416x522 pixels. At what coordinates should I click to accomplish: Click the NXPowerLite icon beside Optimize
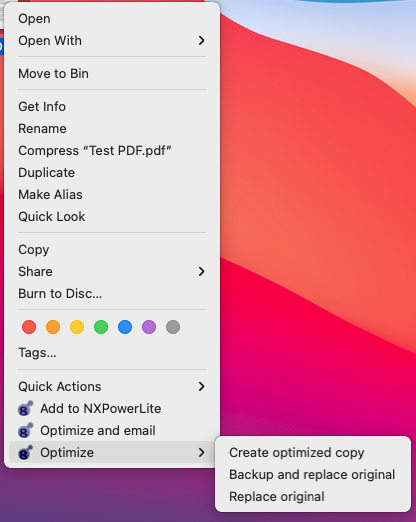(x=26, y=452)
